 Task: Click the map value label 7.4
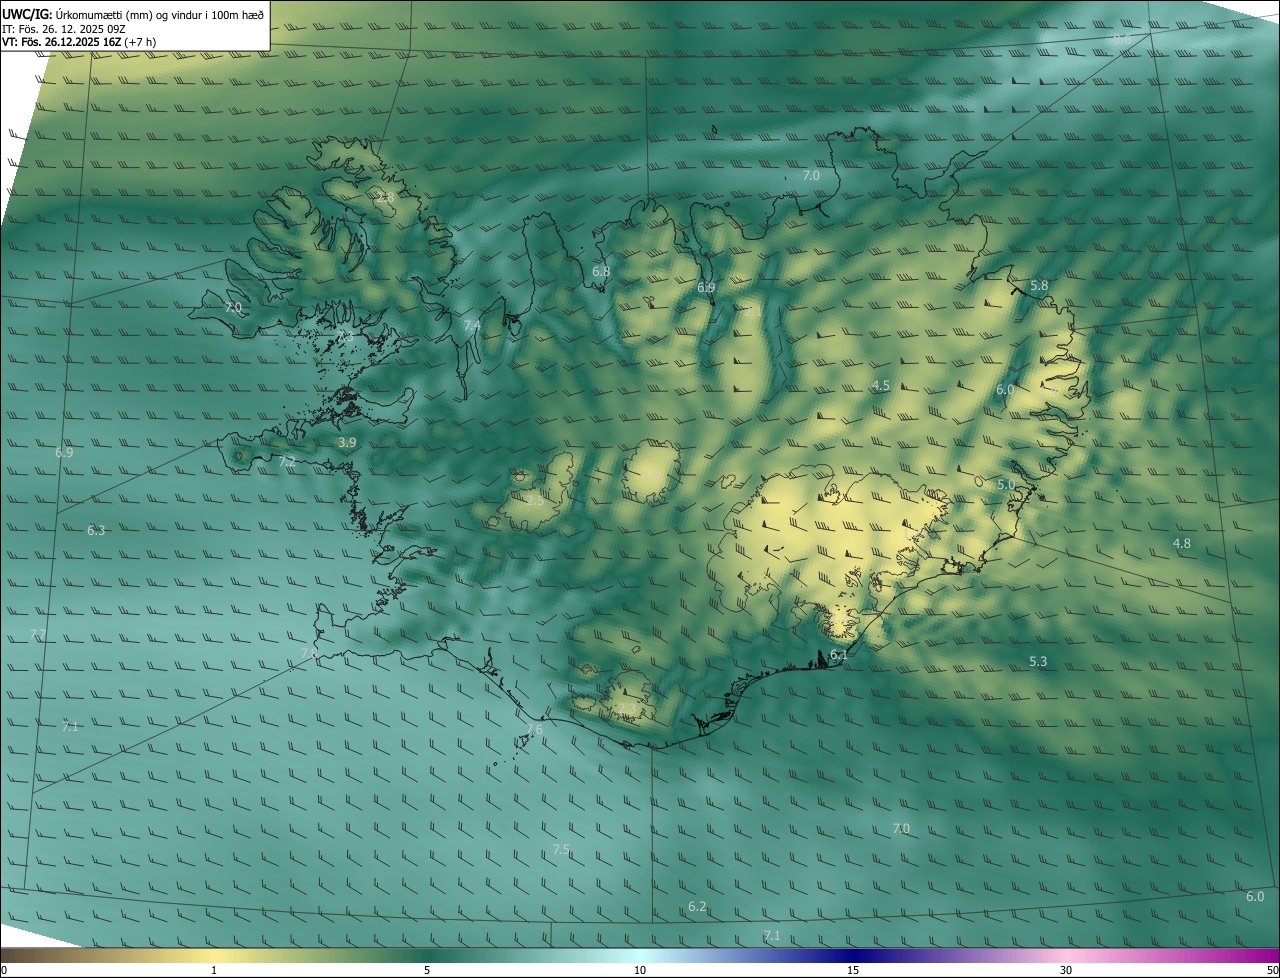472,325
